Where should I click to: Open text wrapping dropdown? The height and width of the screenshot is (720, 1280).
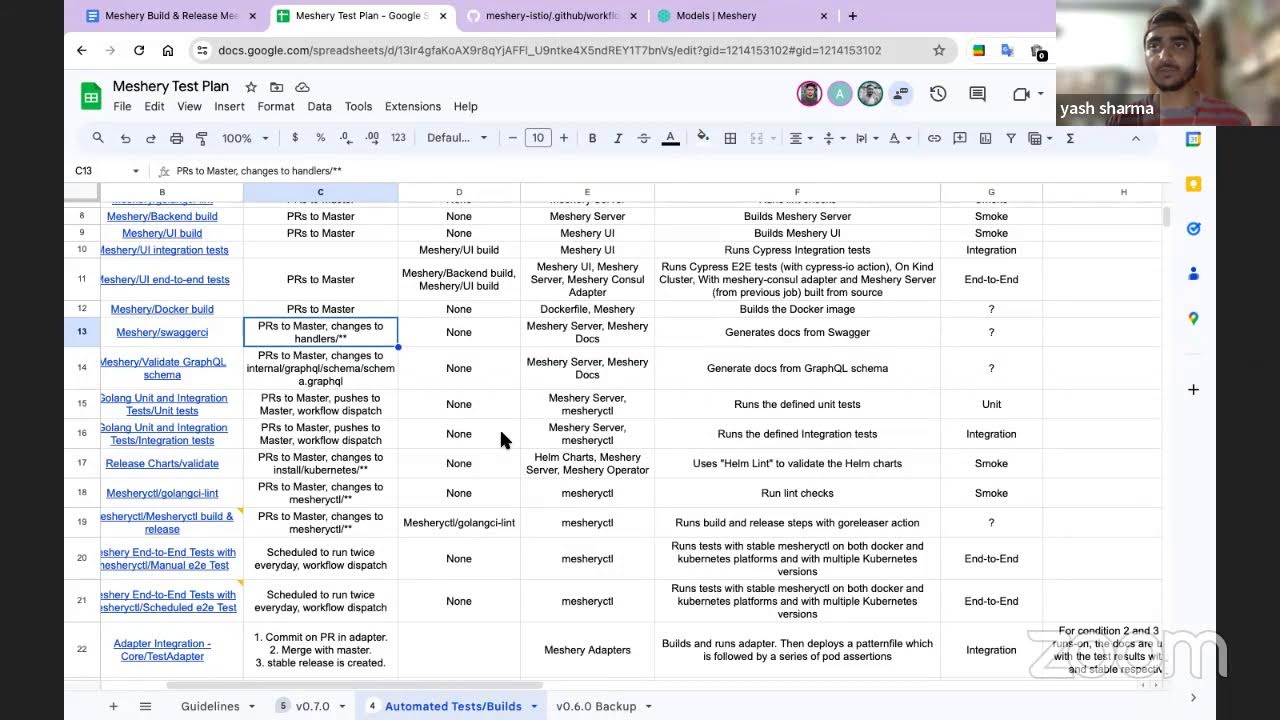click(866, 138)
